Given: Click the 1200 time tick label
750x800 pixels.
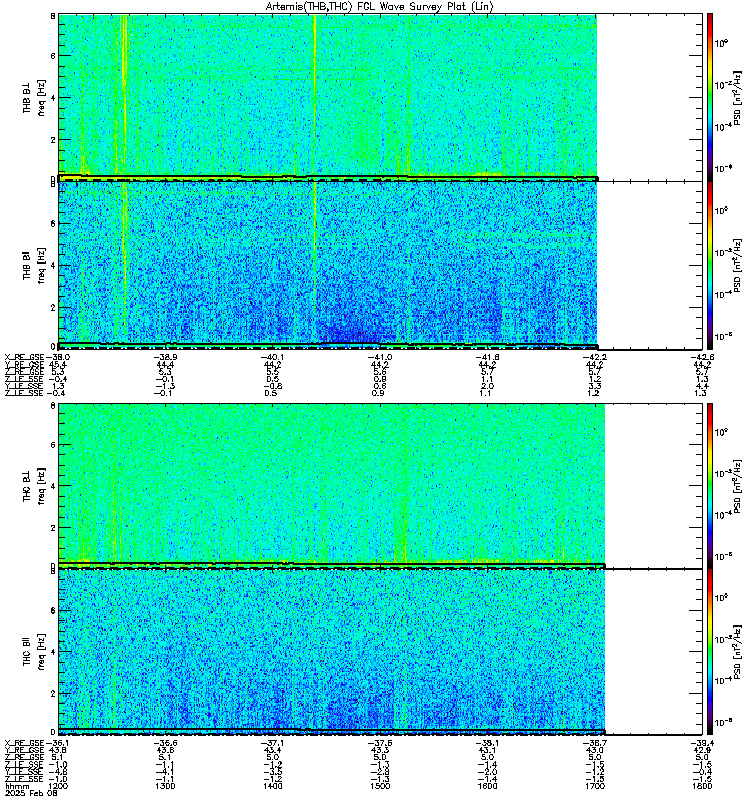Looking at the screenshot, I should (58, 786).
